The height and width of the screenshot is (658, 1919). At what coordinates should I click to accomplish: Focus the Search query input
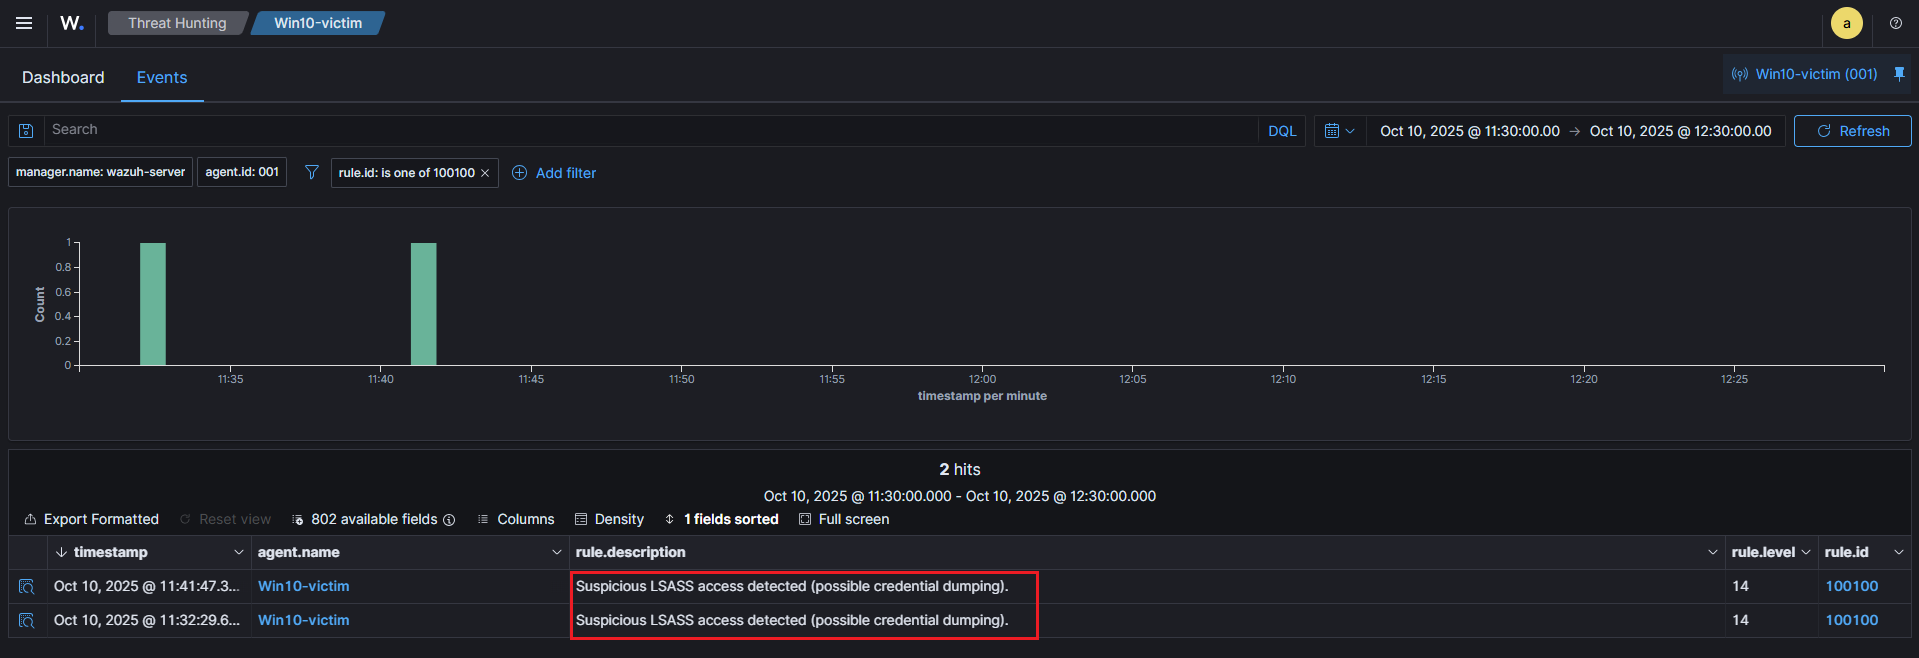coord(650,130)
